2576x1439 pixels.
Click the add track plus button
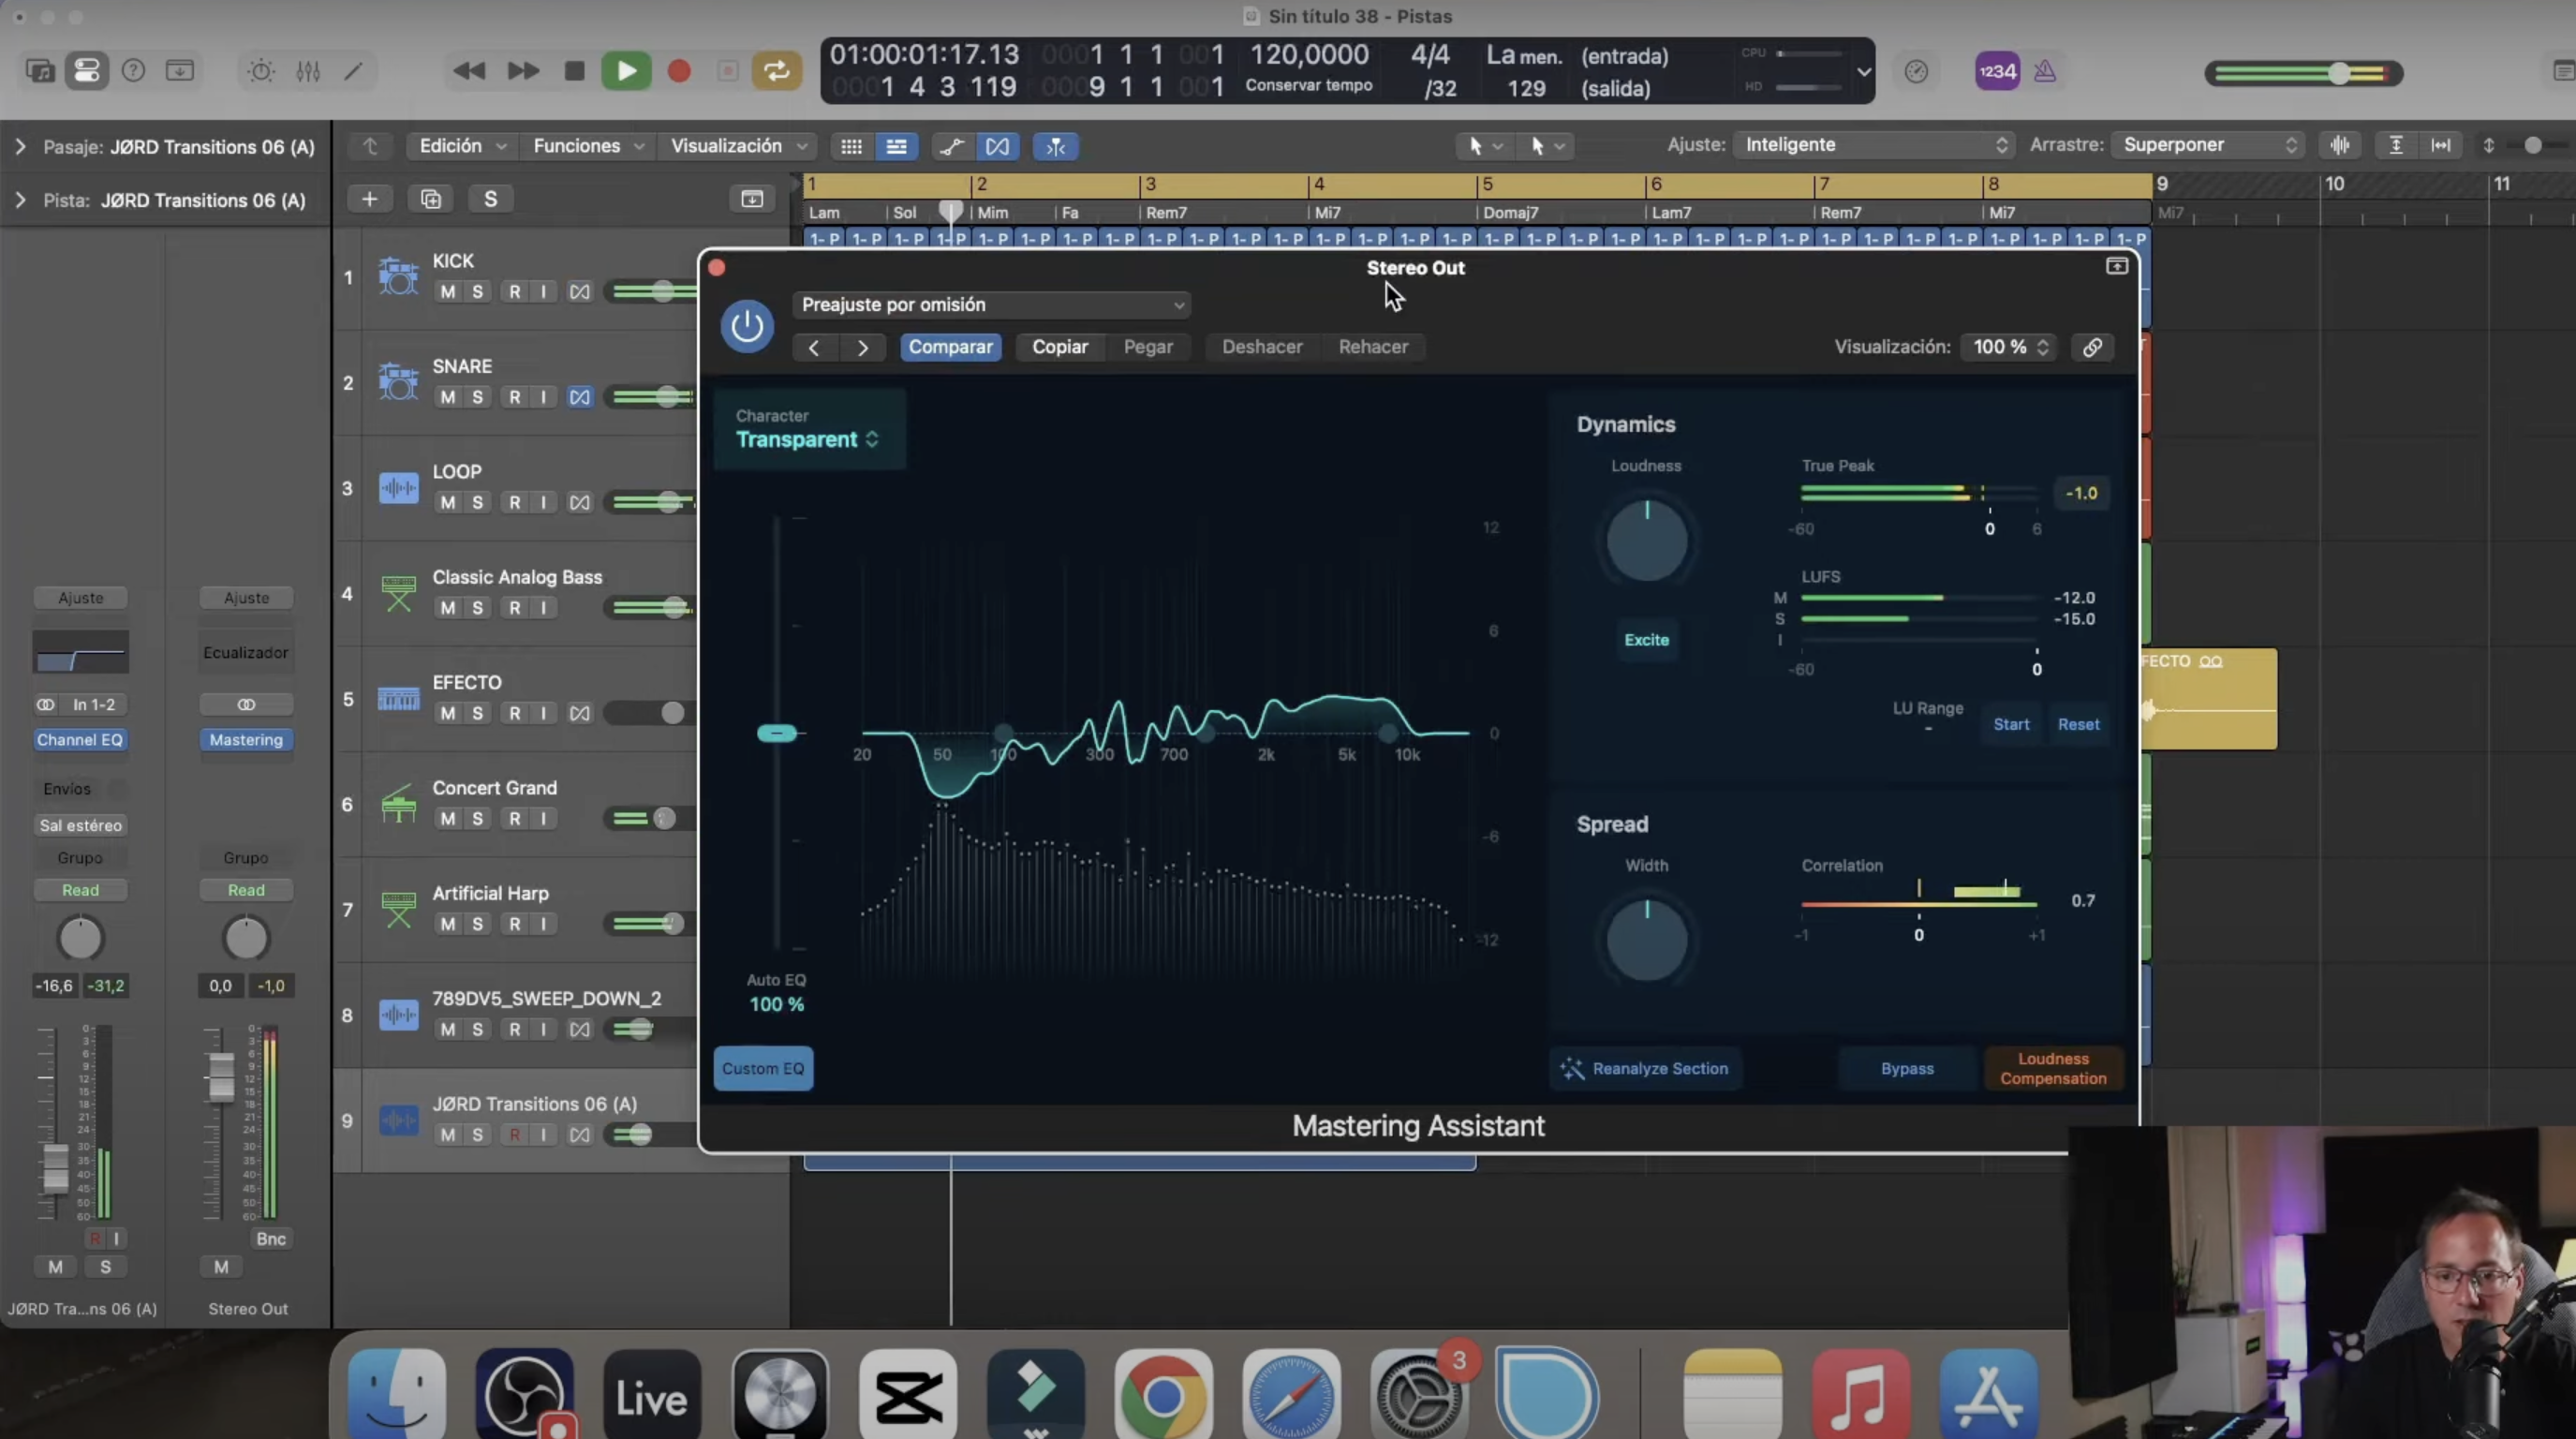click(369, 199)
